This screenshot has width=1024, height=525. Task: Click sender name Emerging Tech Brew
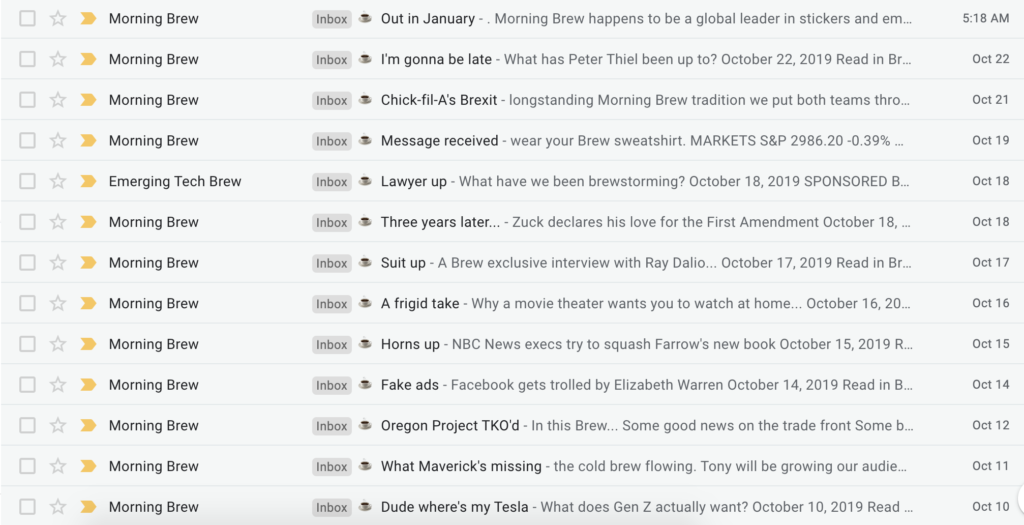[175, 181]
